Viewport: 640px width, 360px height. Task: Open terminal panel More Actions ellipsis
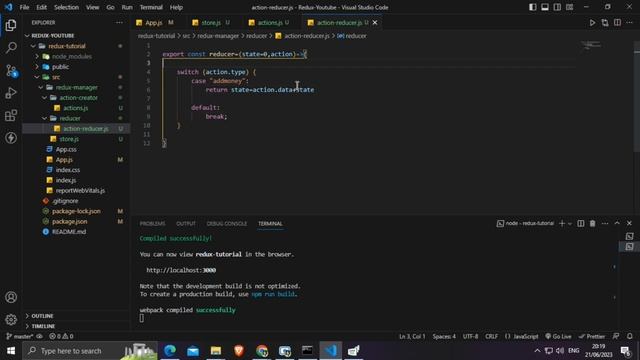(x=605, y=223)
